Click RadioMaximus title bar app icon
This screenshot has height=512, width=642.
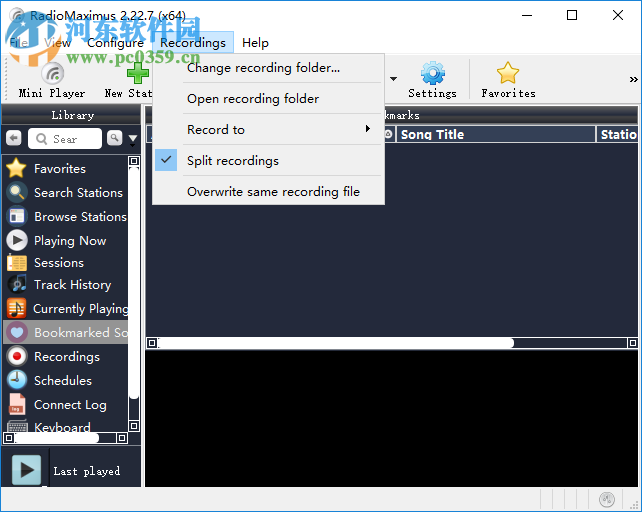coord(17,16)
